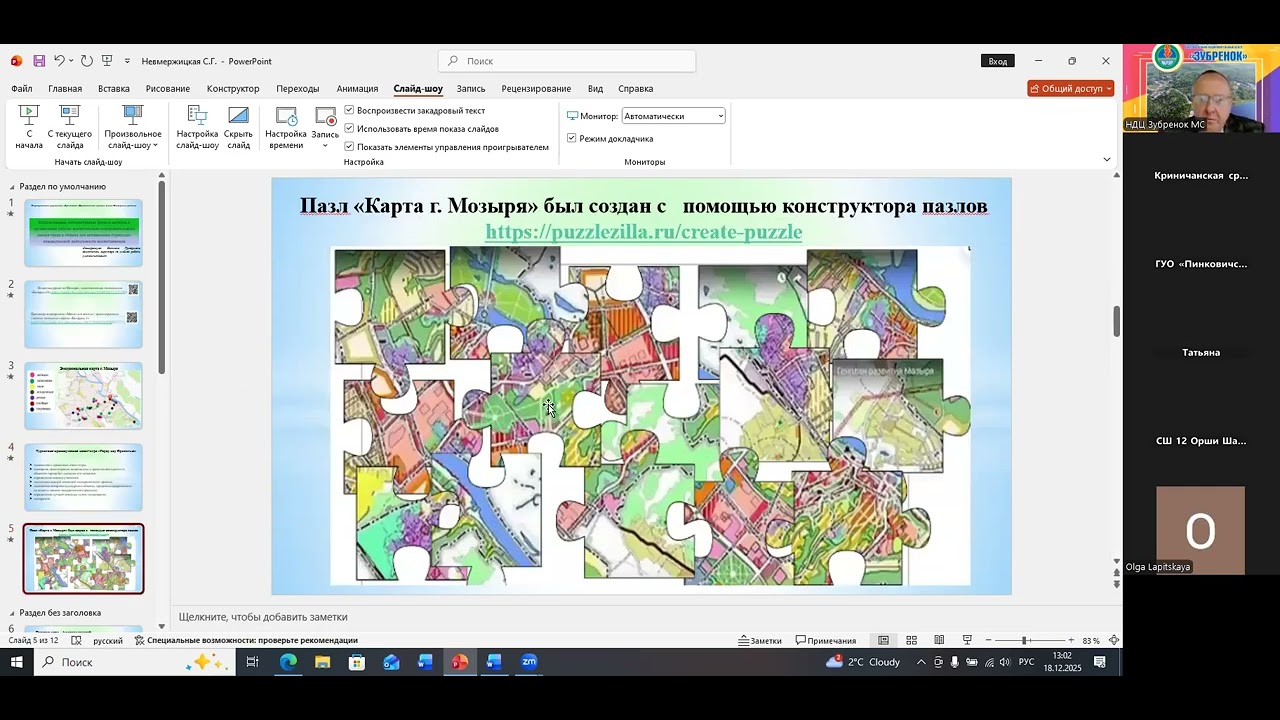1280x720 pixels.
Task: Select slide 1 thumbnail in panel
Action: tap(83, 233)
